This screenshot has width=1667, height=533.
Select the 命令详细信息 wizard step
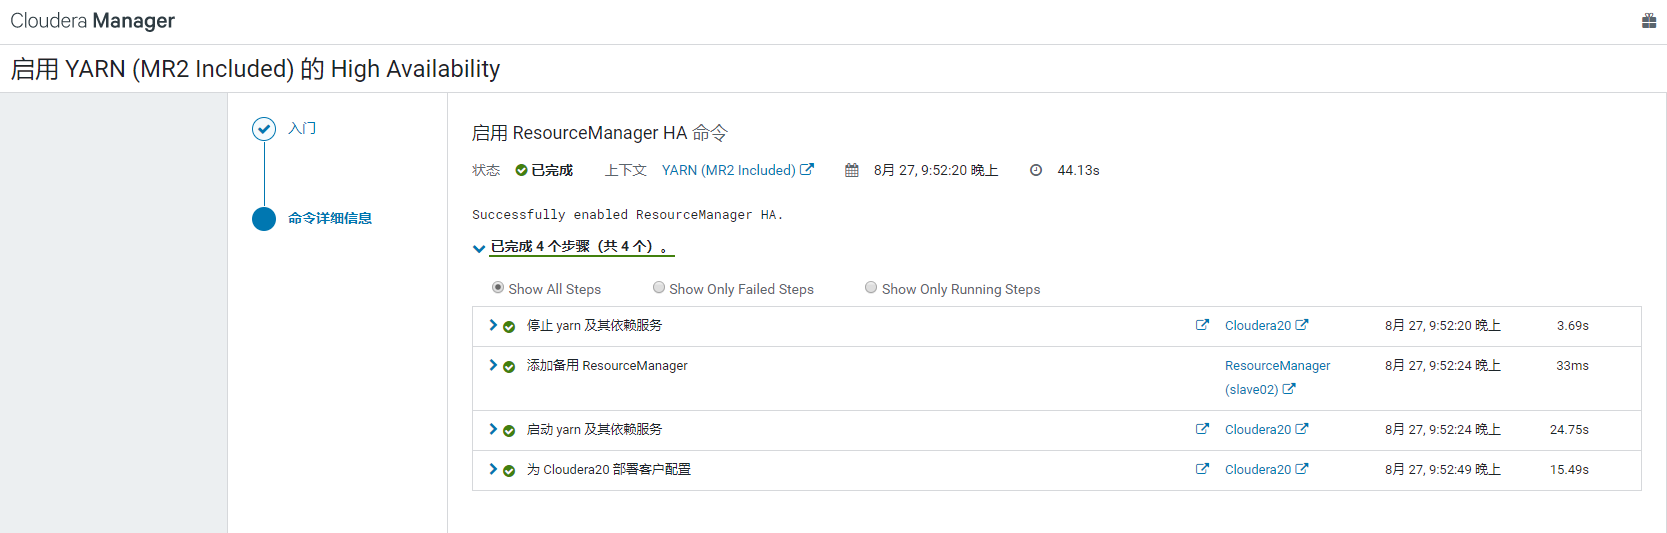pyautogui.click(x=330, y=218)
